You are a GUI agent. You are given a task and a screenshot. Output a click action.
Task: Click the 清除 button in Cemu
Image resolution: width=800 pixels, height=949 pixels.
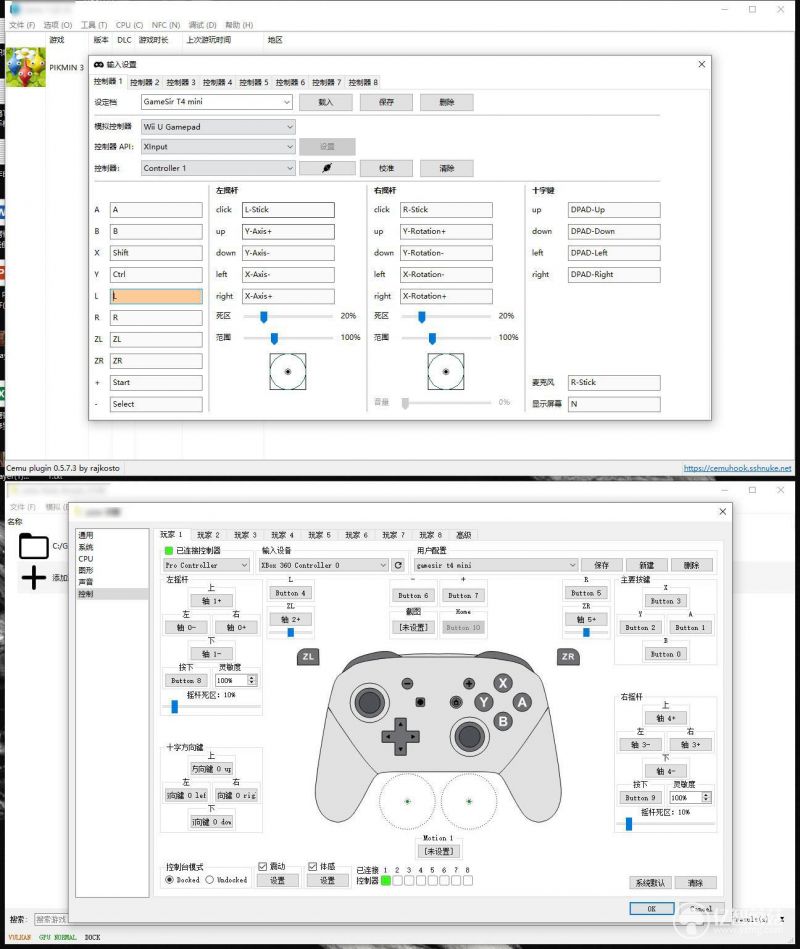coord(447,168)
